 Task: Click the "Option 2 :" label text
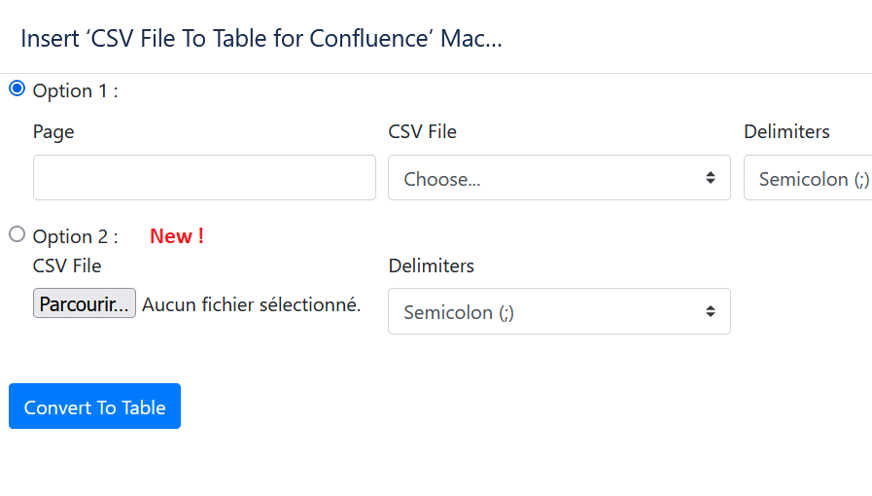[x=75, y=237]
